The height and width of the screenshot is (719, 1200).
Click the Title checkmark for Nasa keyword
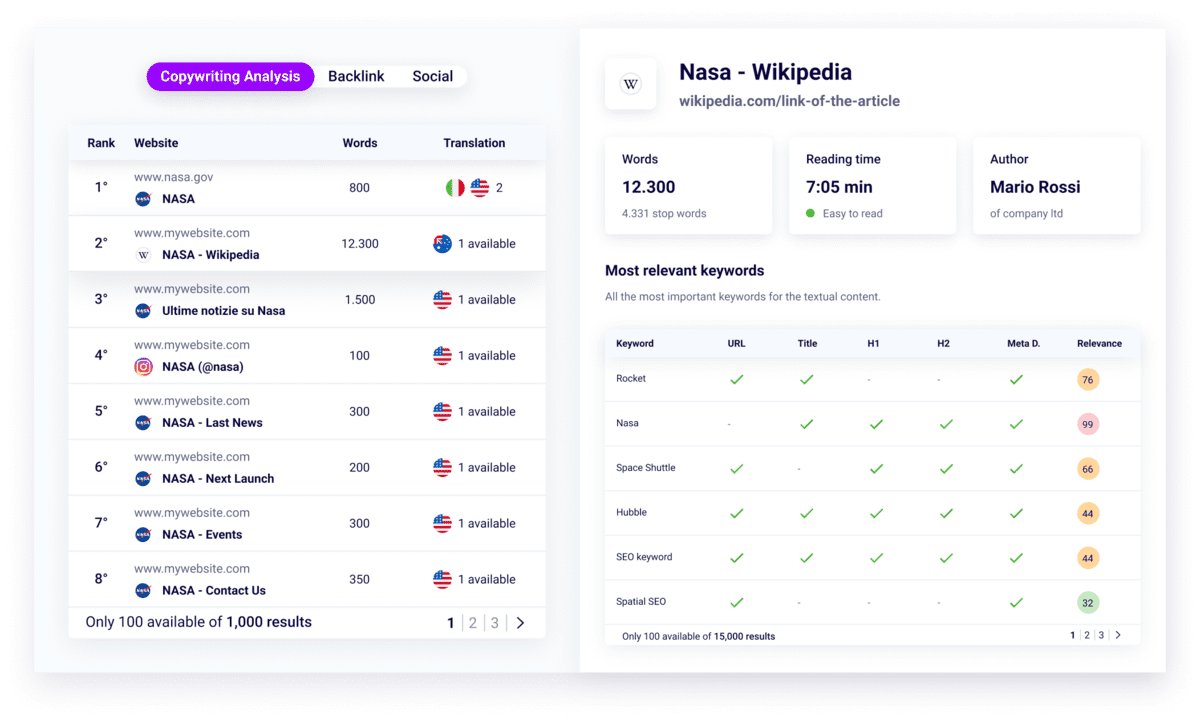click(806, 424)
